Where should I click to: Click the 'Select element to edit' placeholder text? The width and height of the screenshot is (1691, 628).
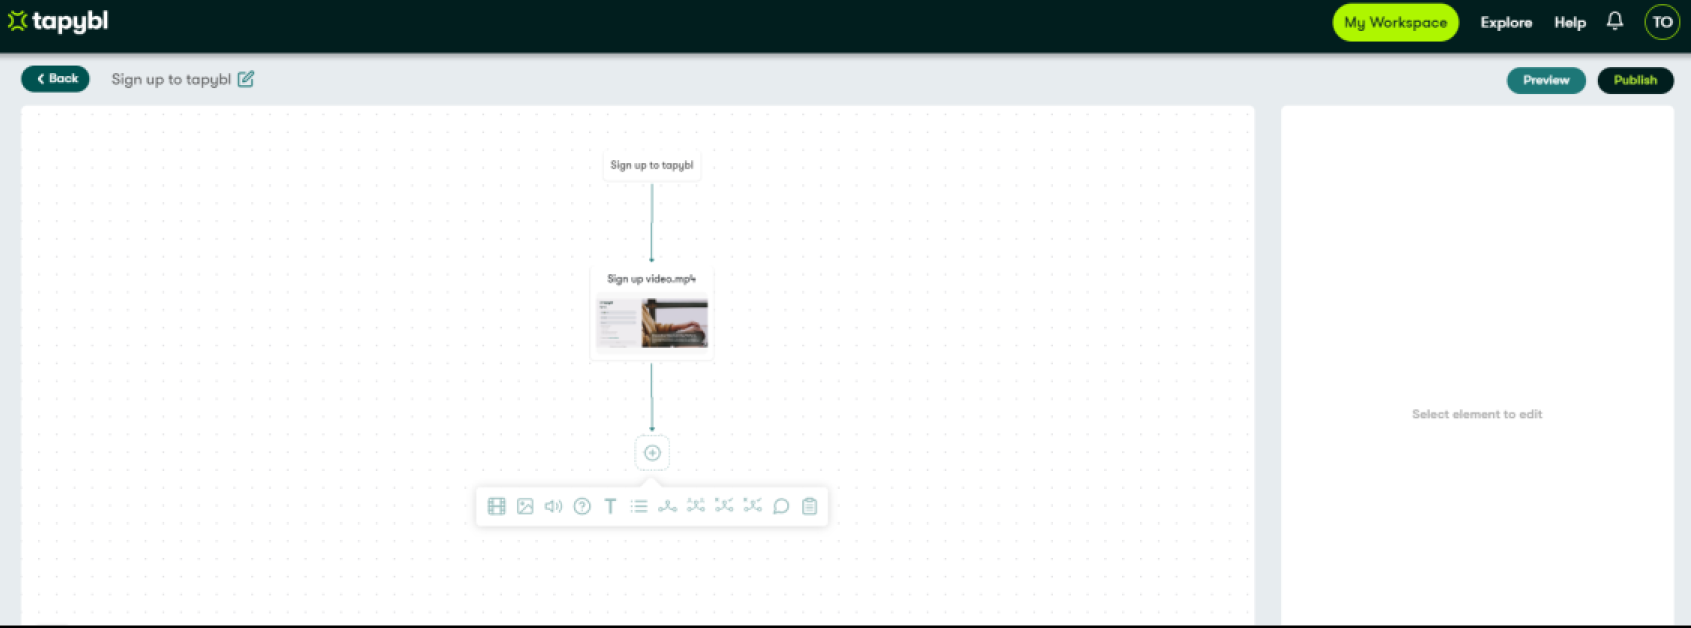(1477, 414)
